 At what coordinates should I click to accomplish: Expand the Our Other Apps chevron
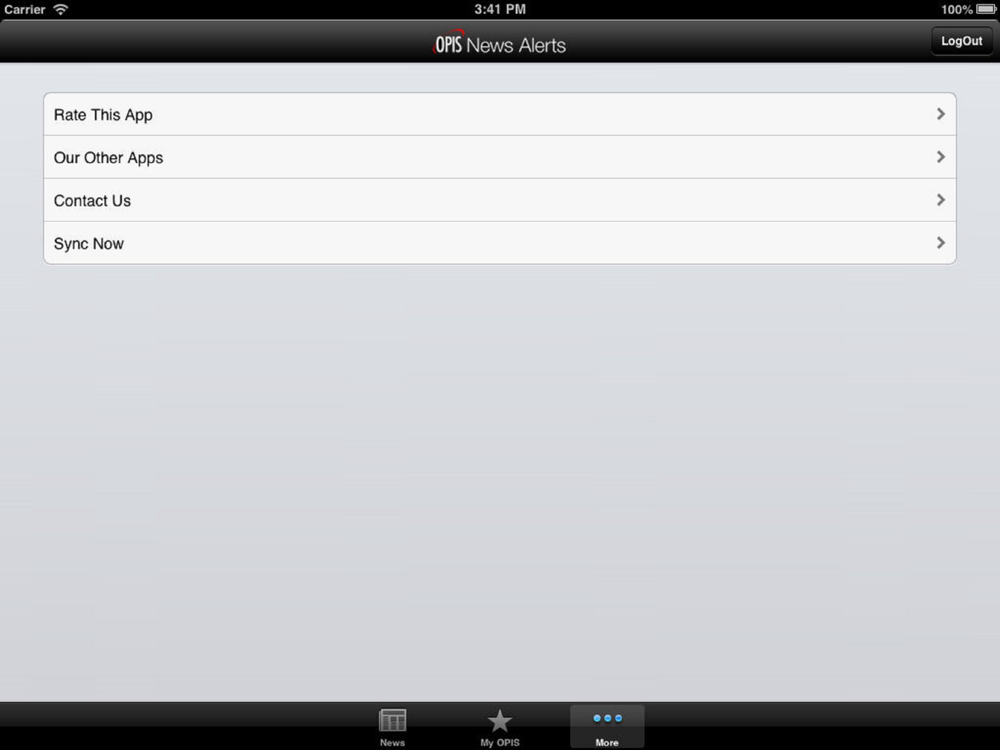(x=941, y=157)
